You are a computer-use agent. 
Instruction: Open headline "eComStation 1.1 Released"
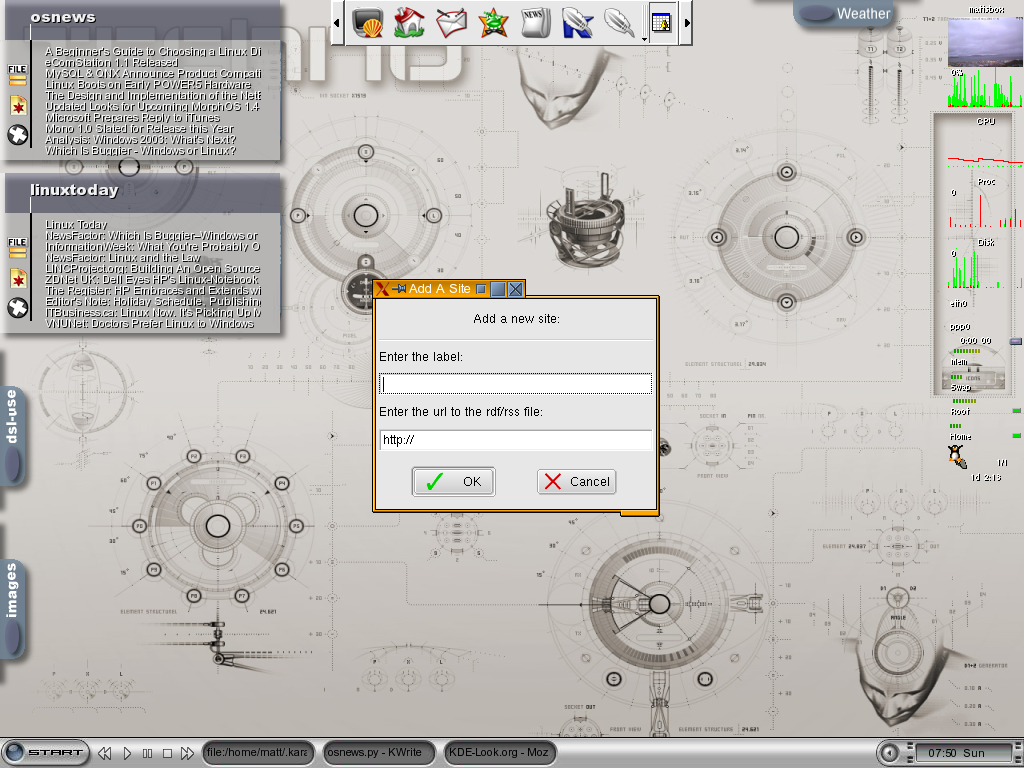coord(112,63)
